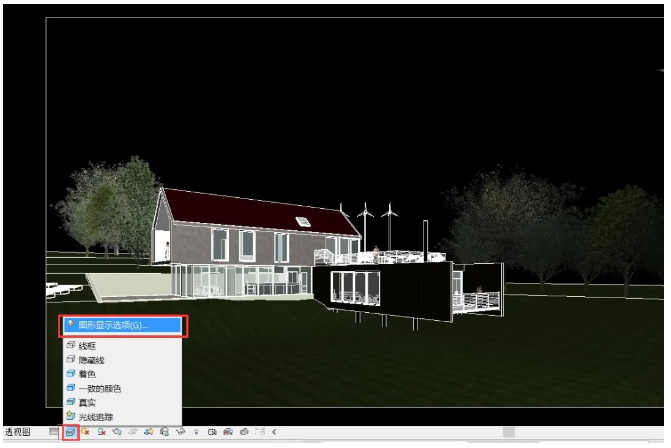Enable 光线追踪 visual style
Screen dimensions: 671x448
(x=123, y=417)
